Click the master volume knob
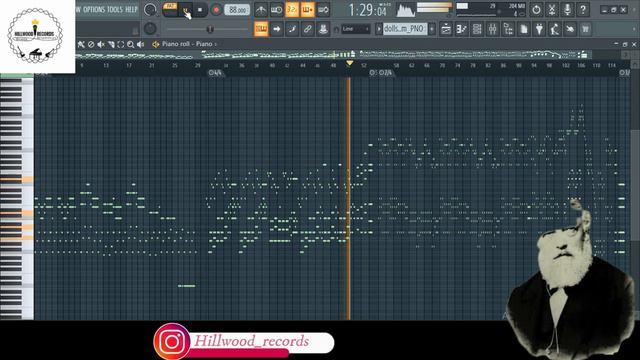 pyautogui.click(x=150, y=9)
